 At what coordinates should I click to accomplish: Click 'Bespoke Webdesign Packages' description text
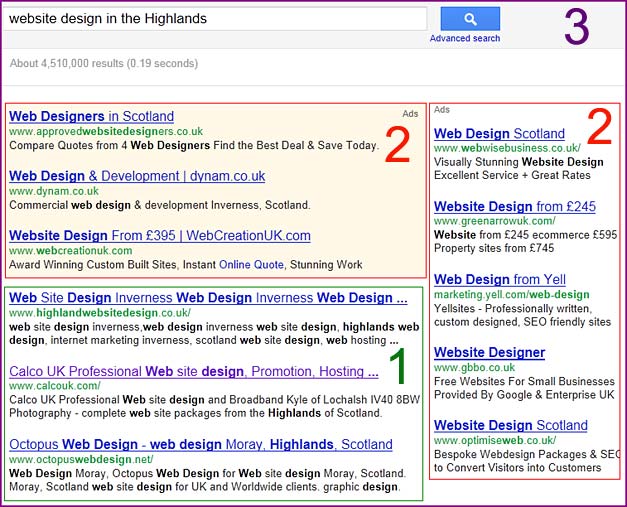[527, 454]
